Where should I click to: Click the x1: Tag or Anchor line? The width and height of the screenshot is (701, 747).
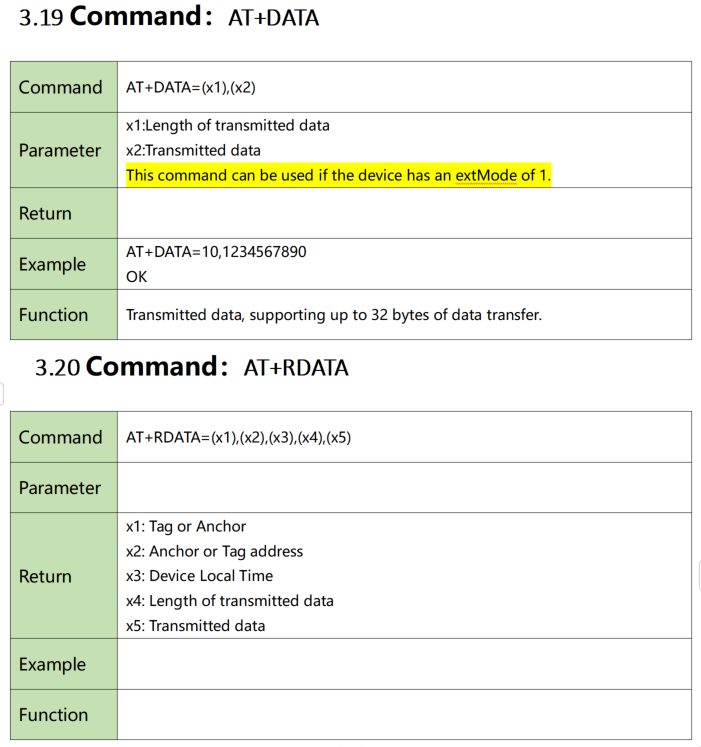click(186, 526)
